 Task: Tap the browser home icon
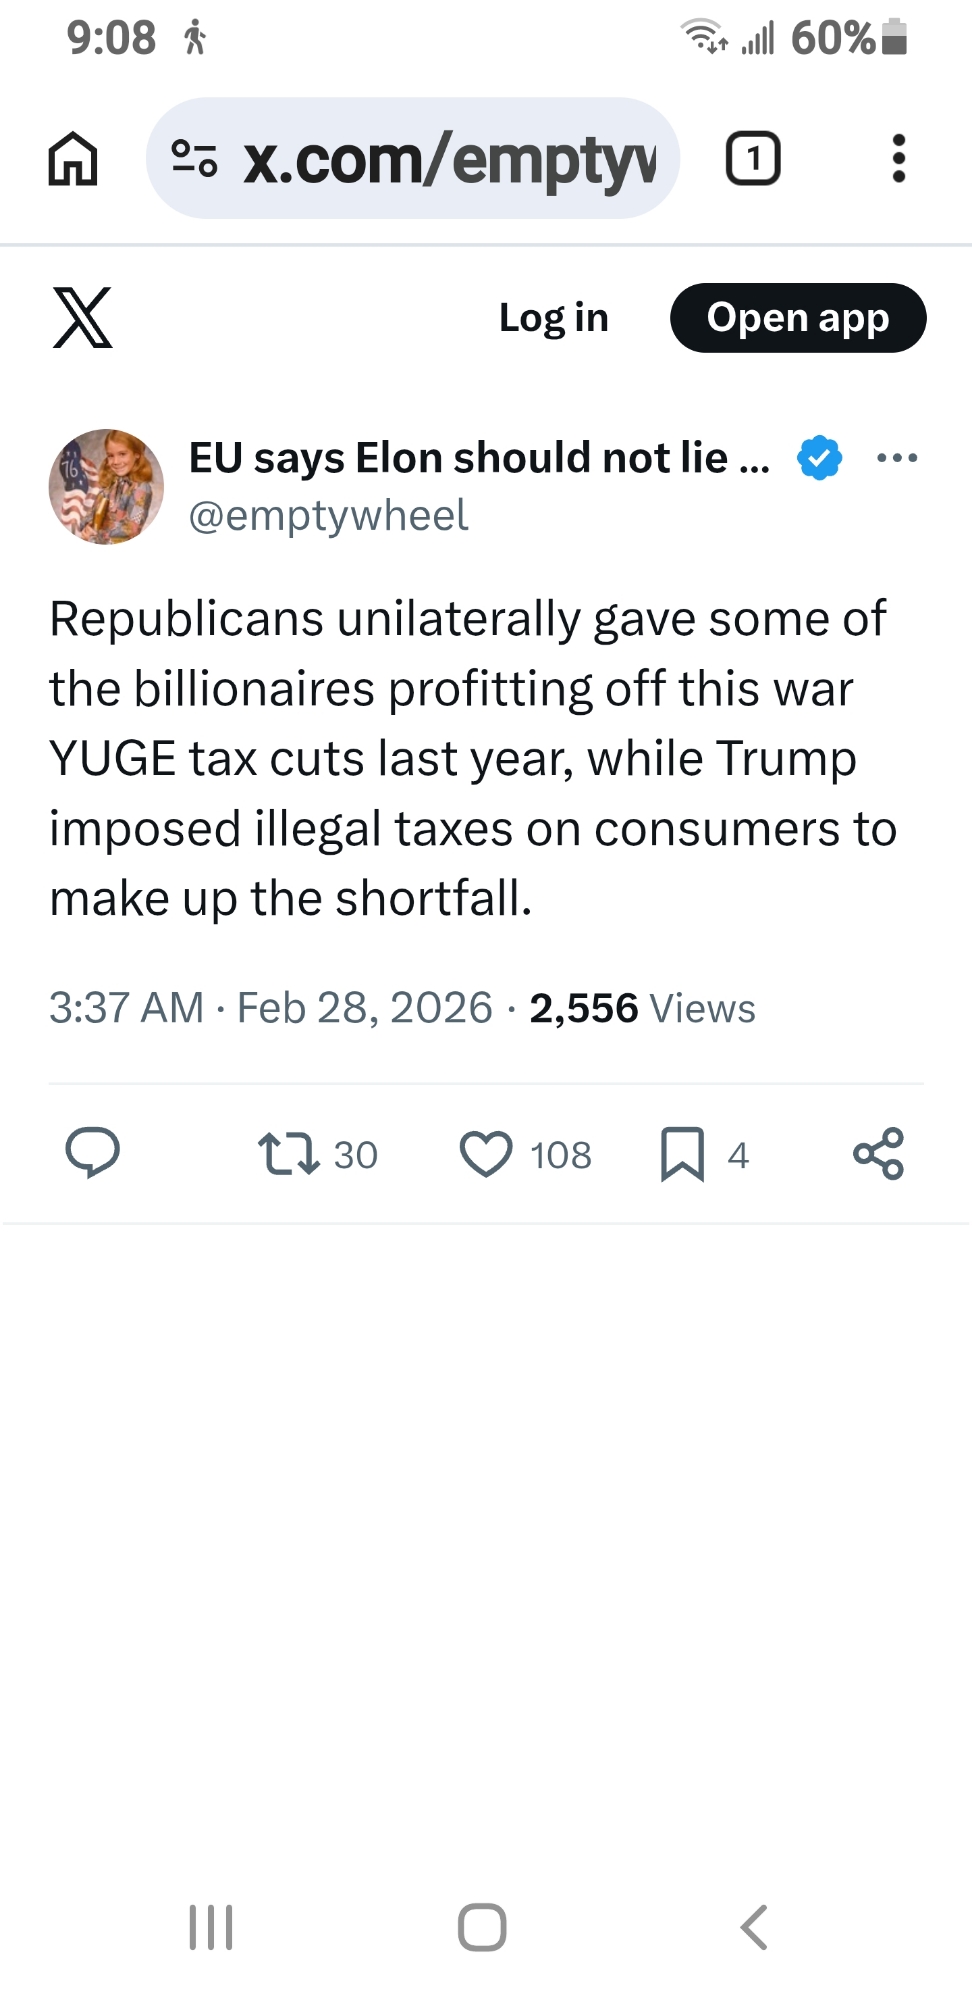(x=73, y=159)
